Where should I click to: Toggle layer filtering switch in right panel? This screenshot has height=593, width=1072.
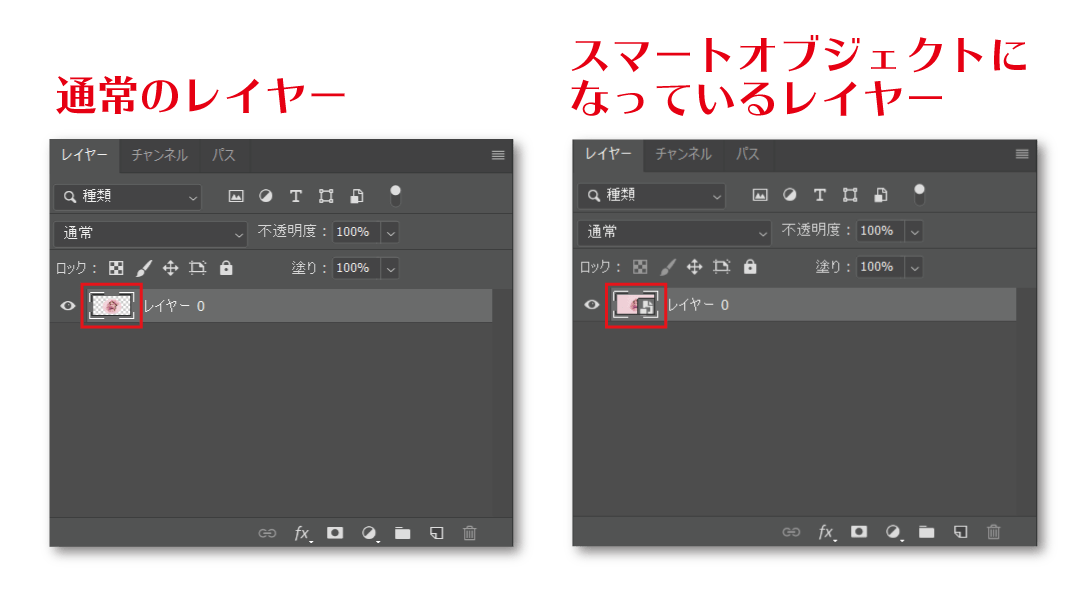click(919, 194)
